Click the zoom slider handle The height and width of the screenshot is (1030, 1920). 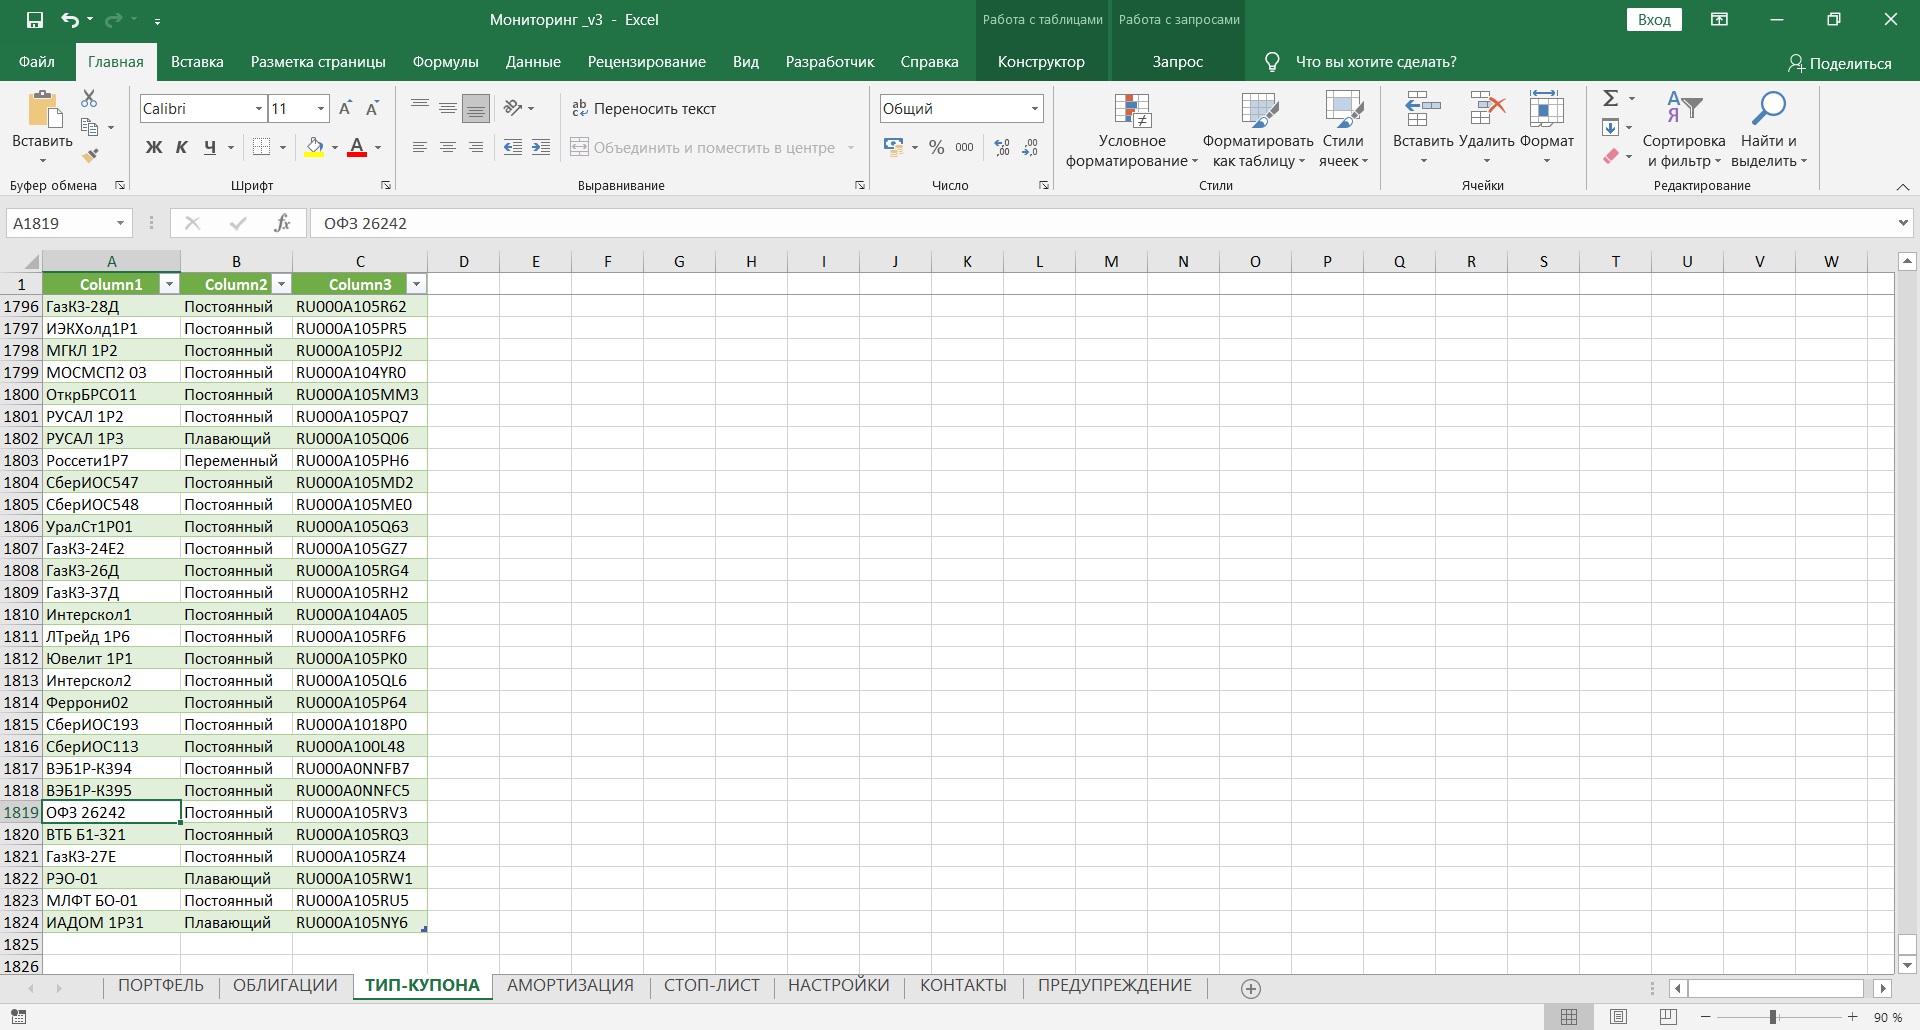[1773, 1017]
